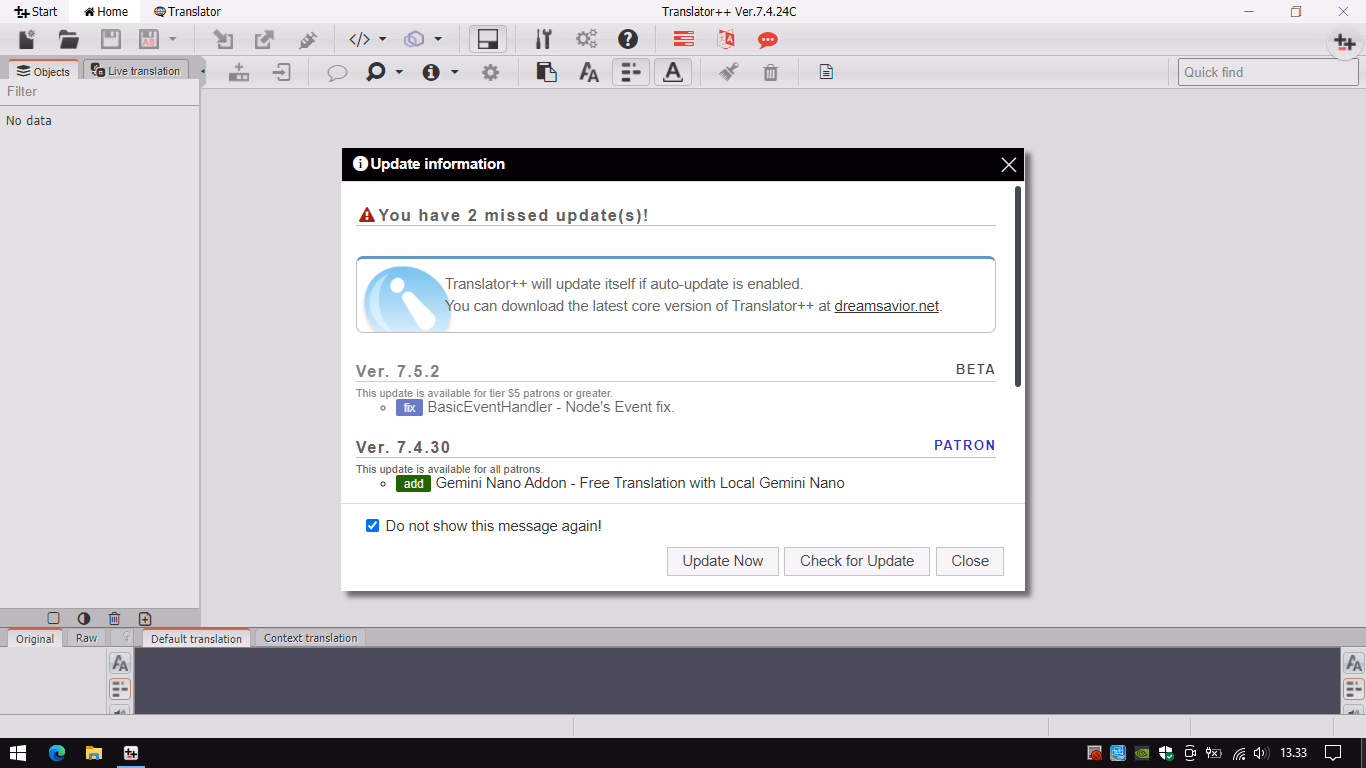Open help with question mark icon
1366x768 pixels.
point(628,40)
